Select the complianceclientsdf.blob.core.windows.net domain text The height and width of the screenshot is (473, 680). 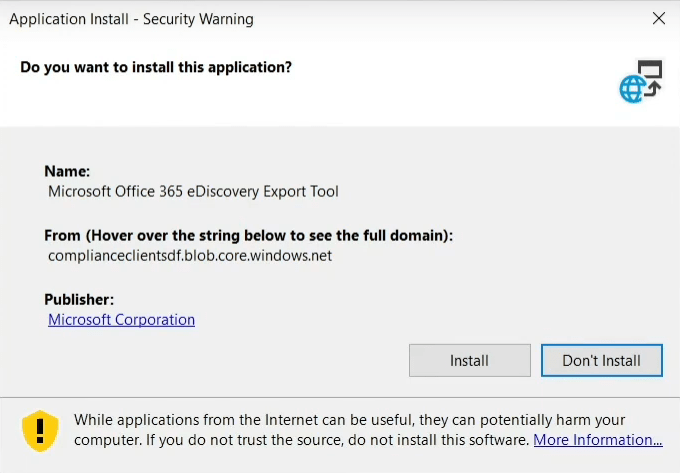point(190,255)
